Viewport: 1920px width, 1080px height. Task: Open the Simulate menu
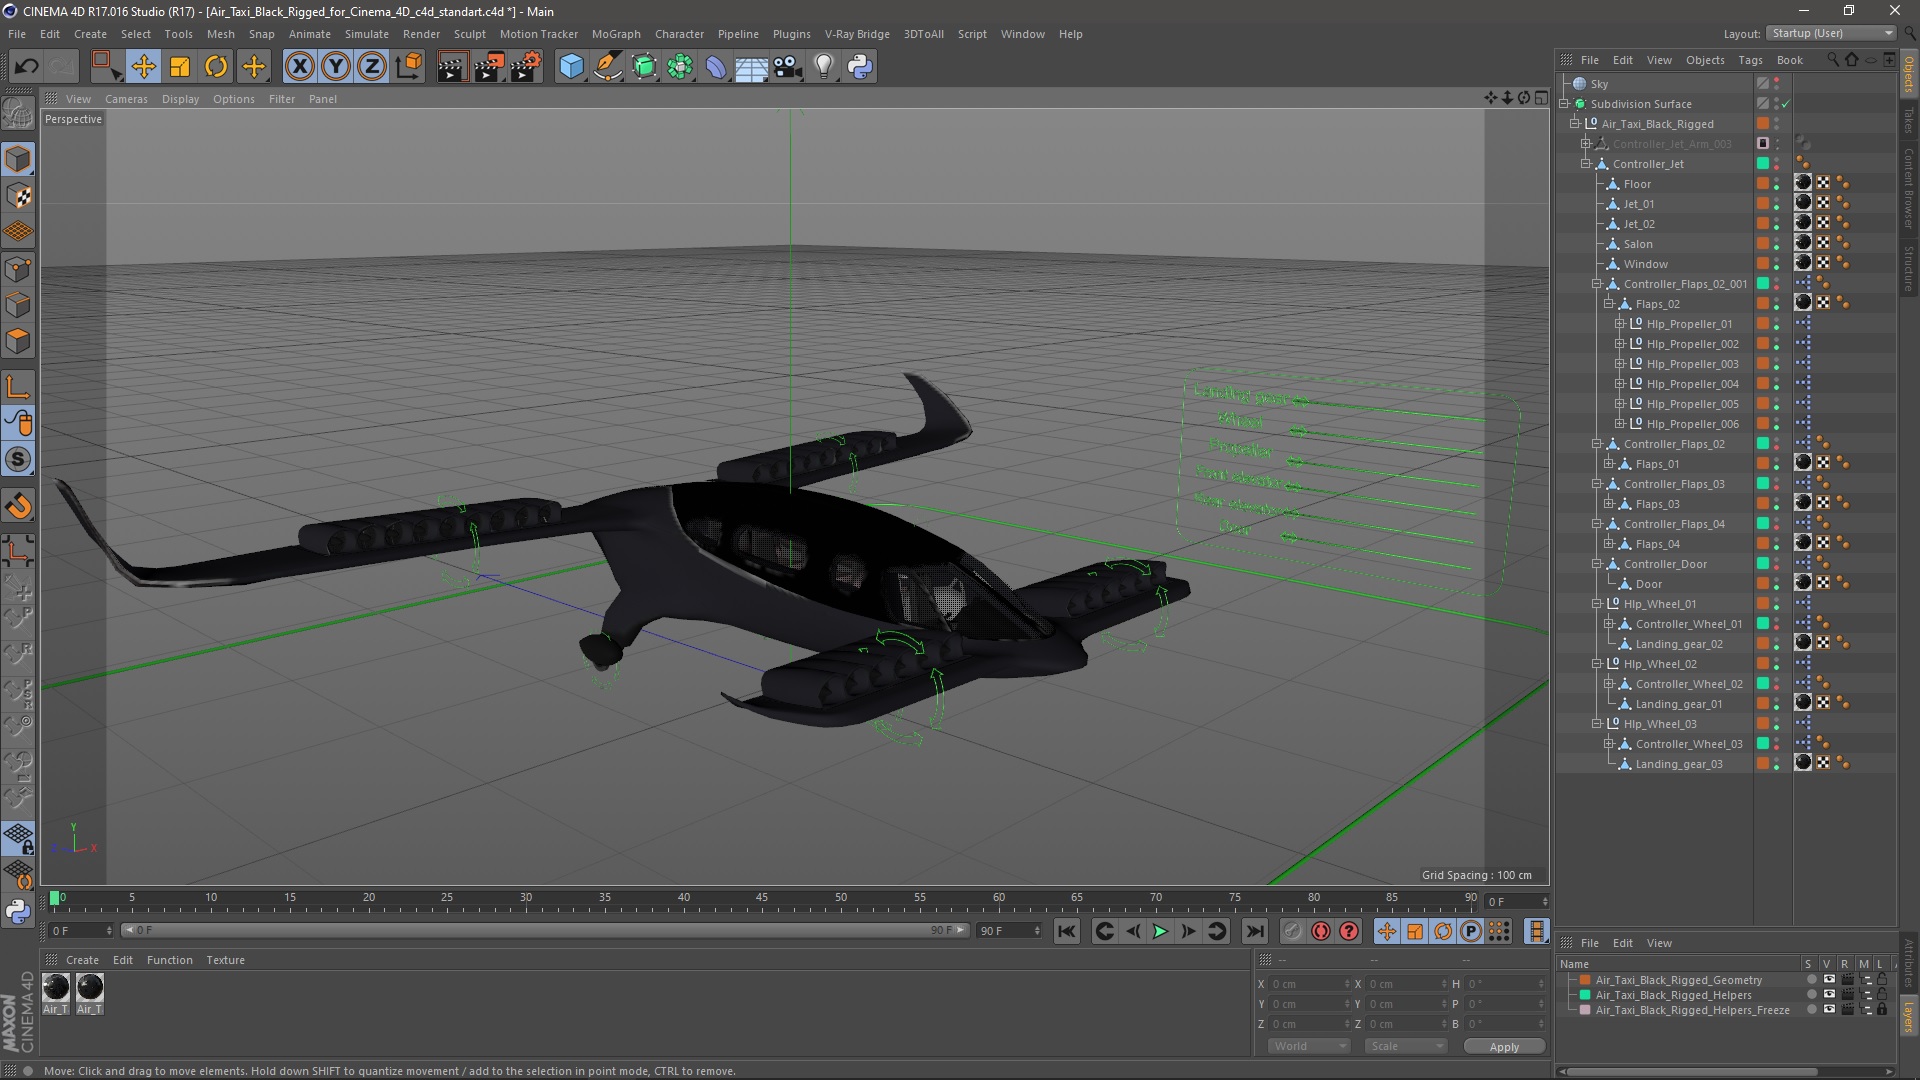367,34
